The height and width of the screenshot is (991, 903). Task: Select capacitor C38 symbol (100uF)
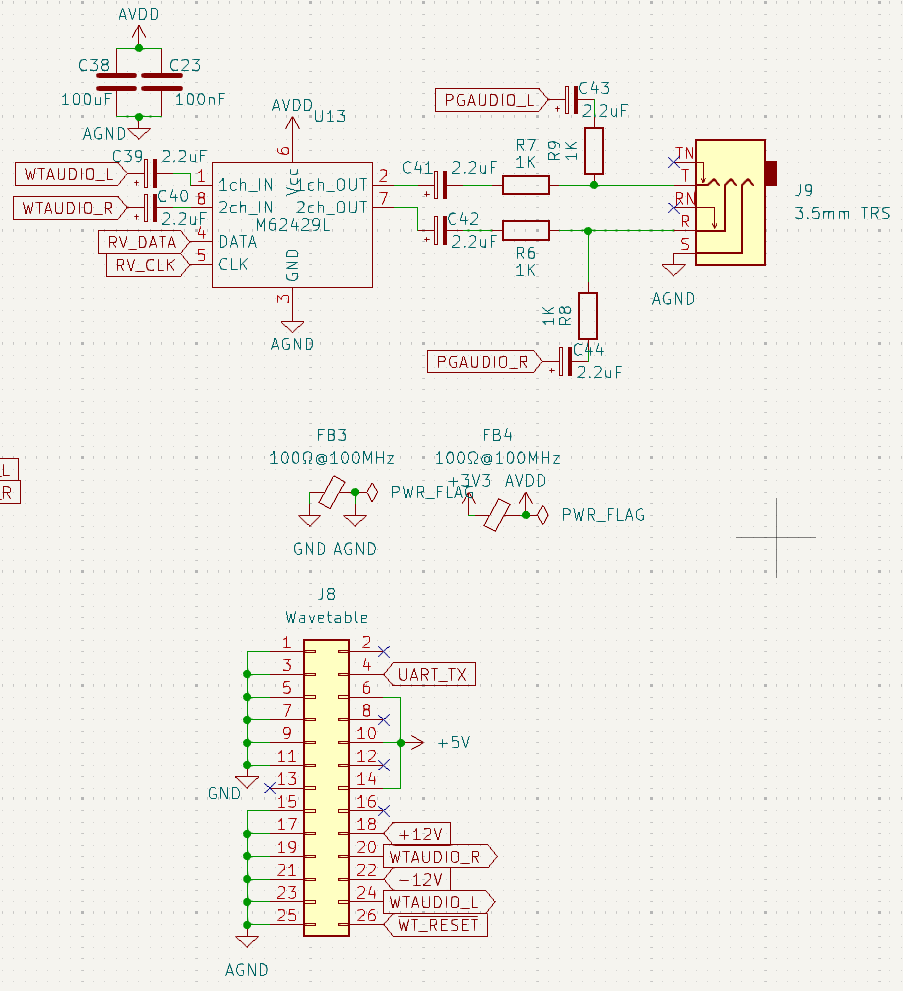[x=117, y=82]
